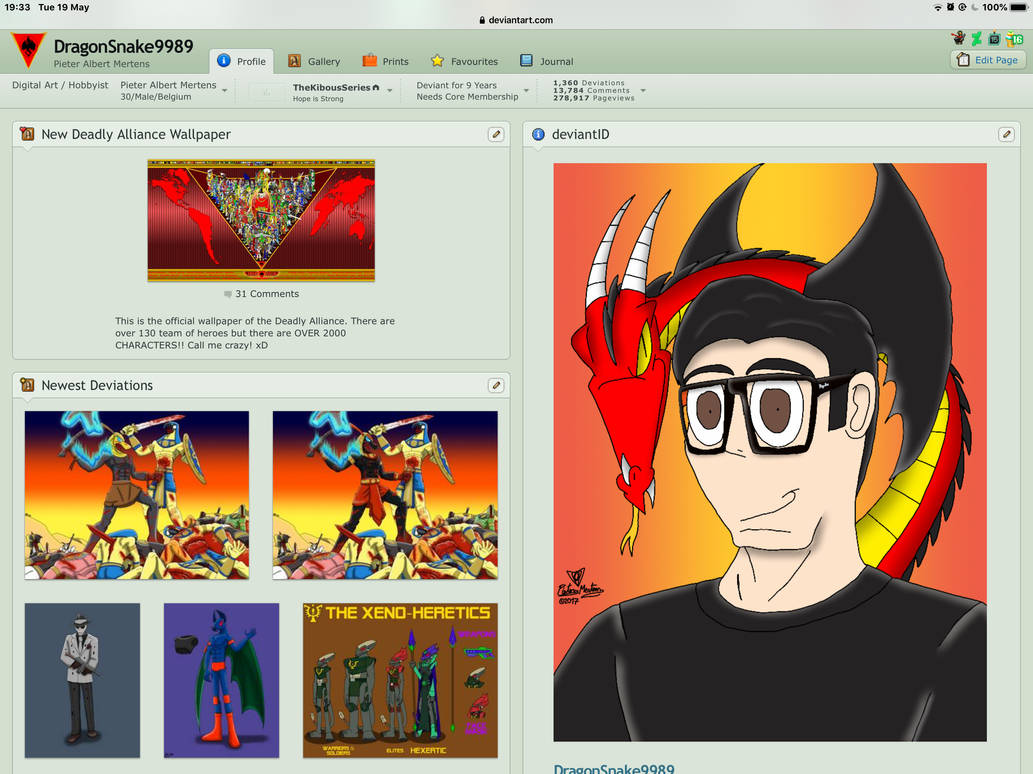Screen dimensions: 1033x774
Task: Click the comment bubble icon beside 31 Comments
Action: coord(228,294)
